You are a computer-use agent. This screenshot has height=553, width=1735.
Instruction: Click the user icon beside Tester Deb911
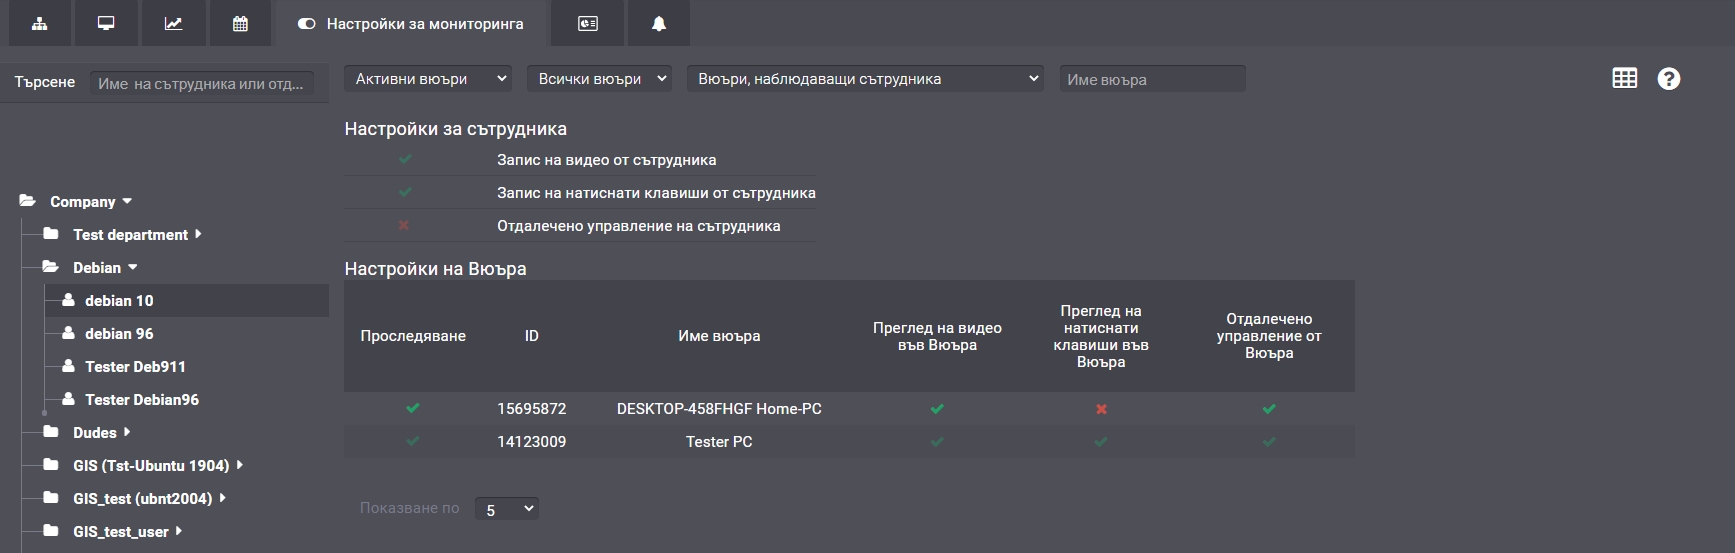click(68, 366)
